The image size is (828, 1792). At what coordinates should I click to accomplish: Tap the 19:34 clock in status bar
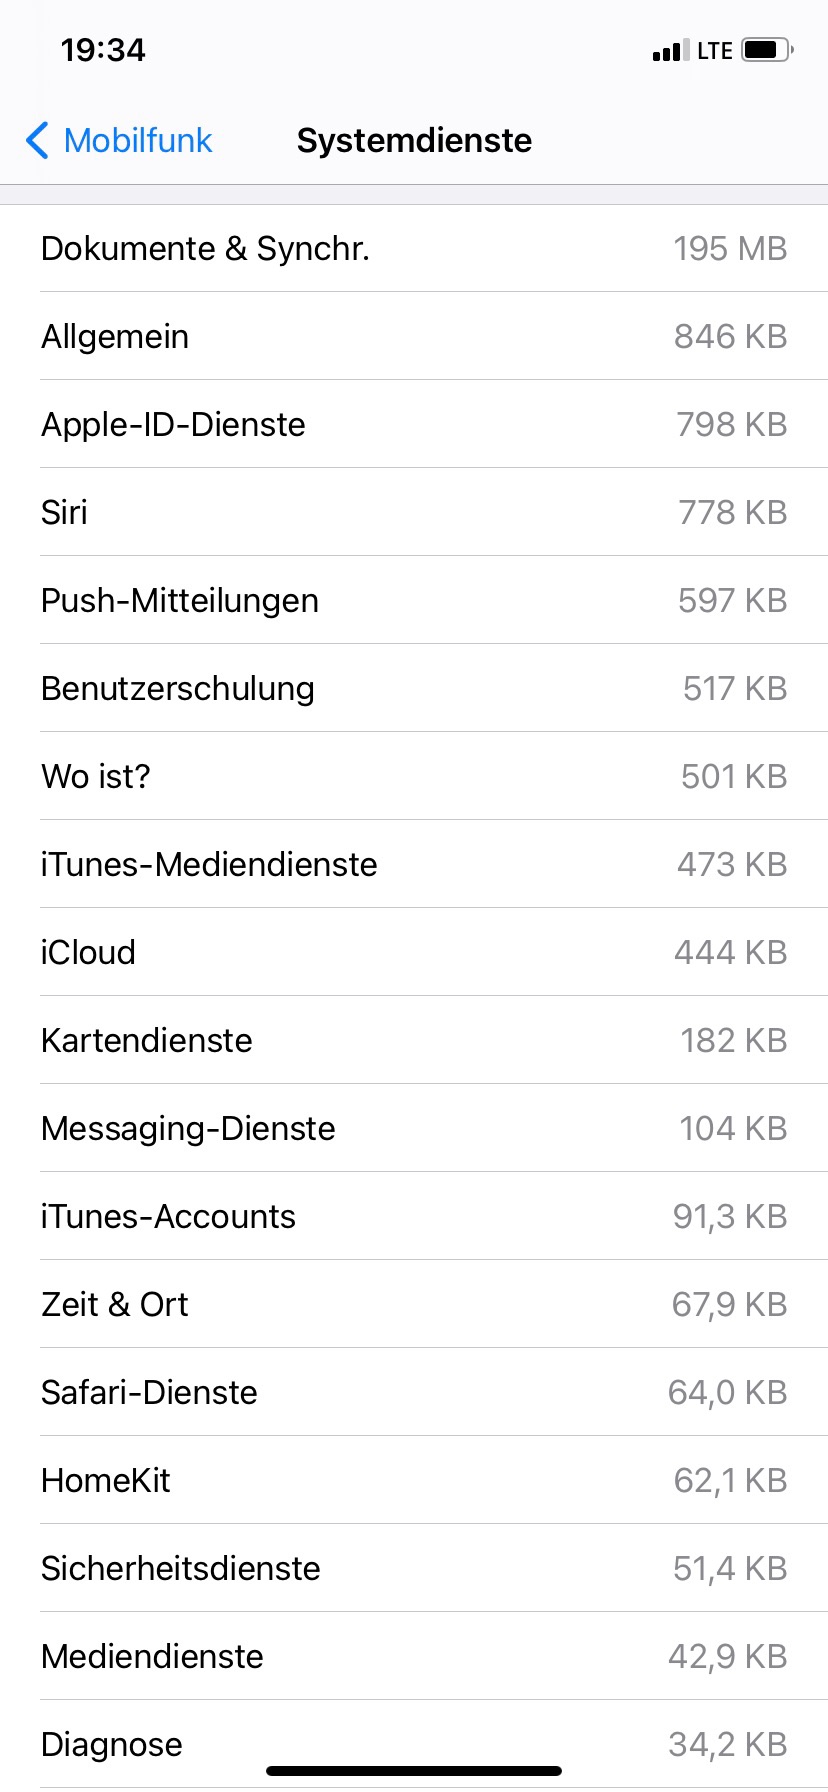coord(103,50)
